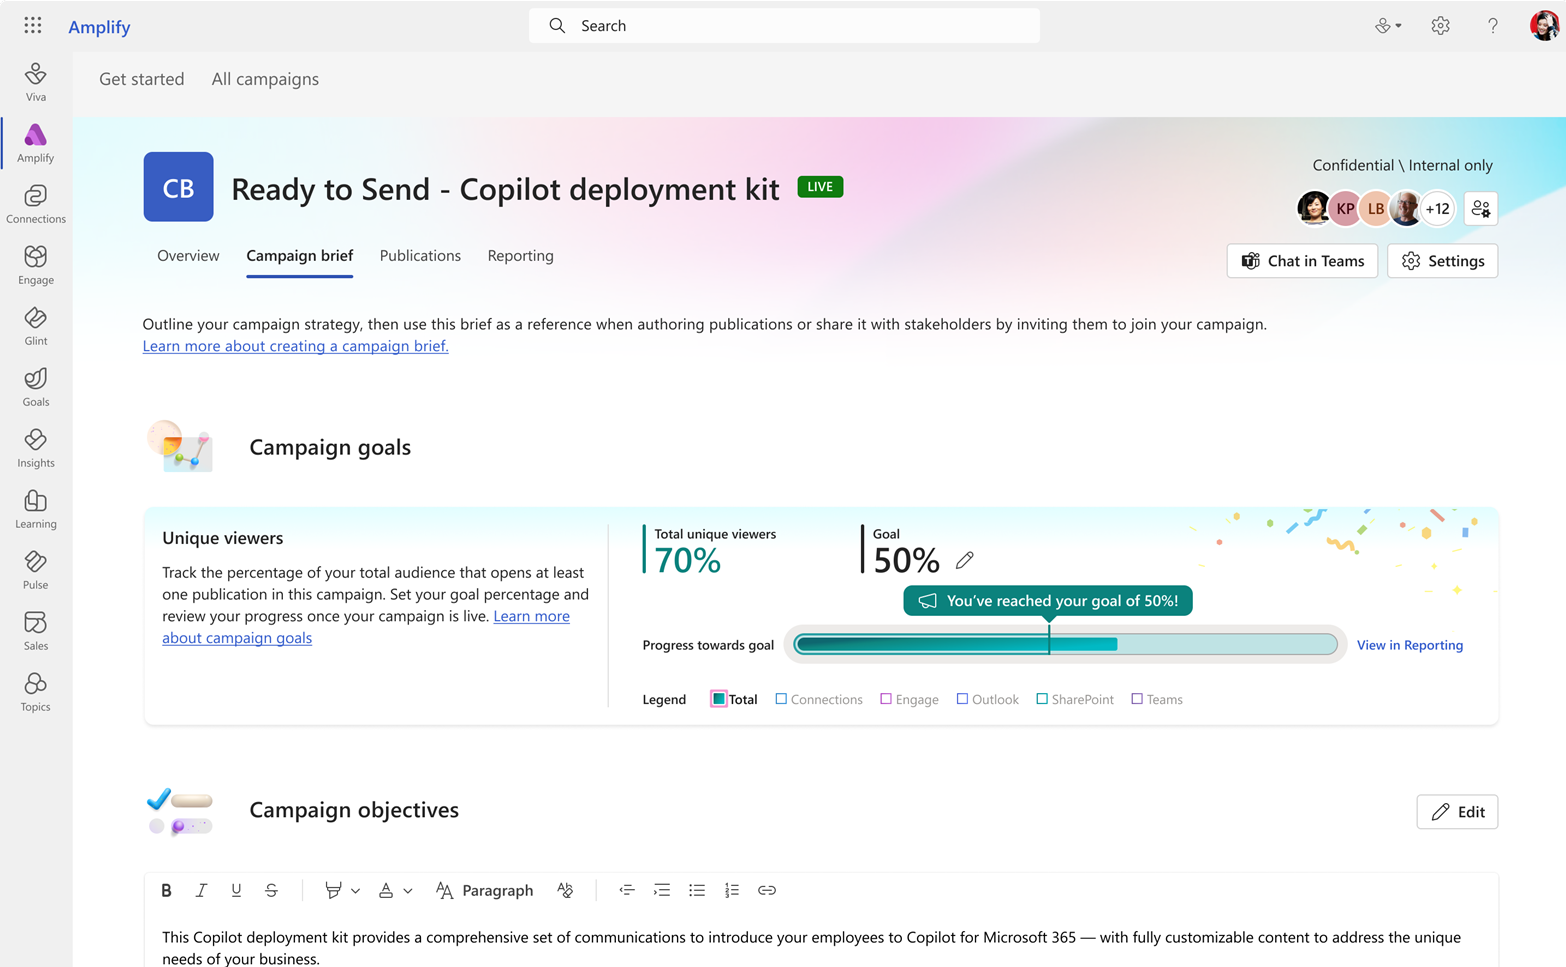The image size is (1566, 967).
Task: Click the Chat in Teams button
Action: coord(1302,261)
